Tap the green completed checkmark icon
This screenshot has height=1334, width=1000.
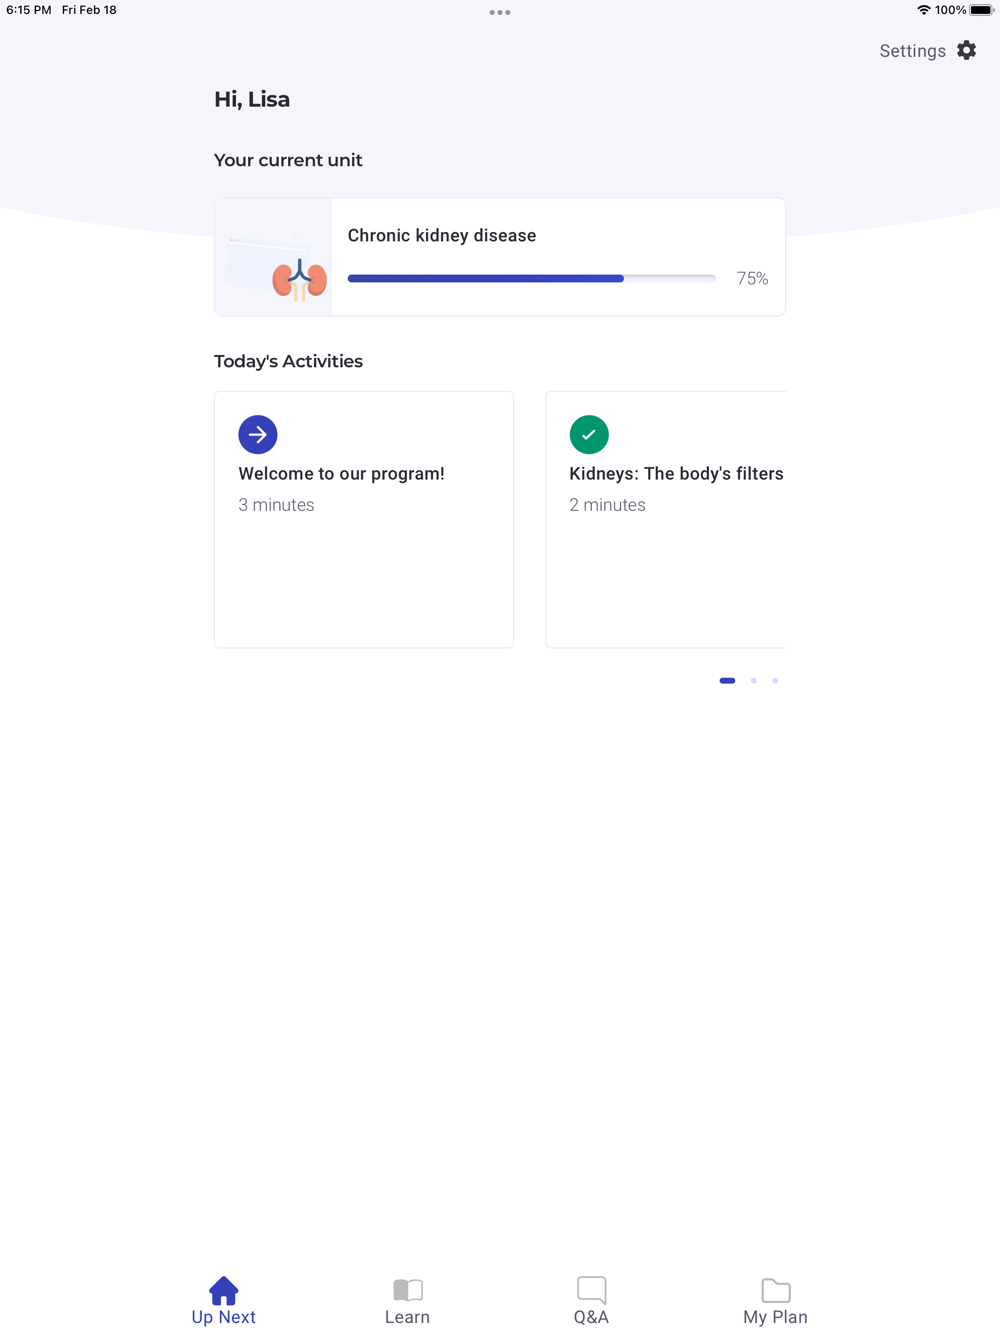pyautogui.click(x=589, y=434)
